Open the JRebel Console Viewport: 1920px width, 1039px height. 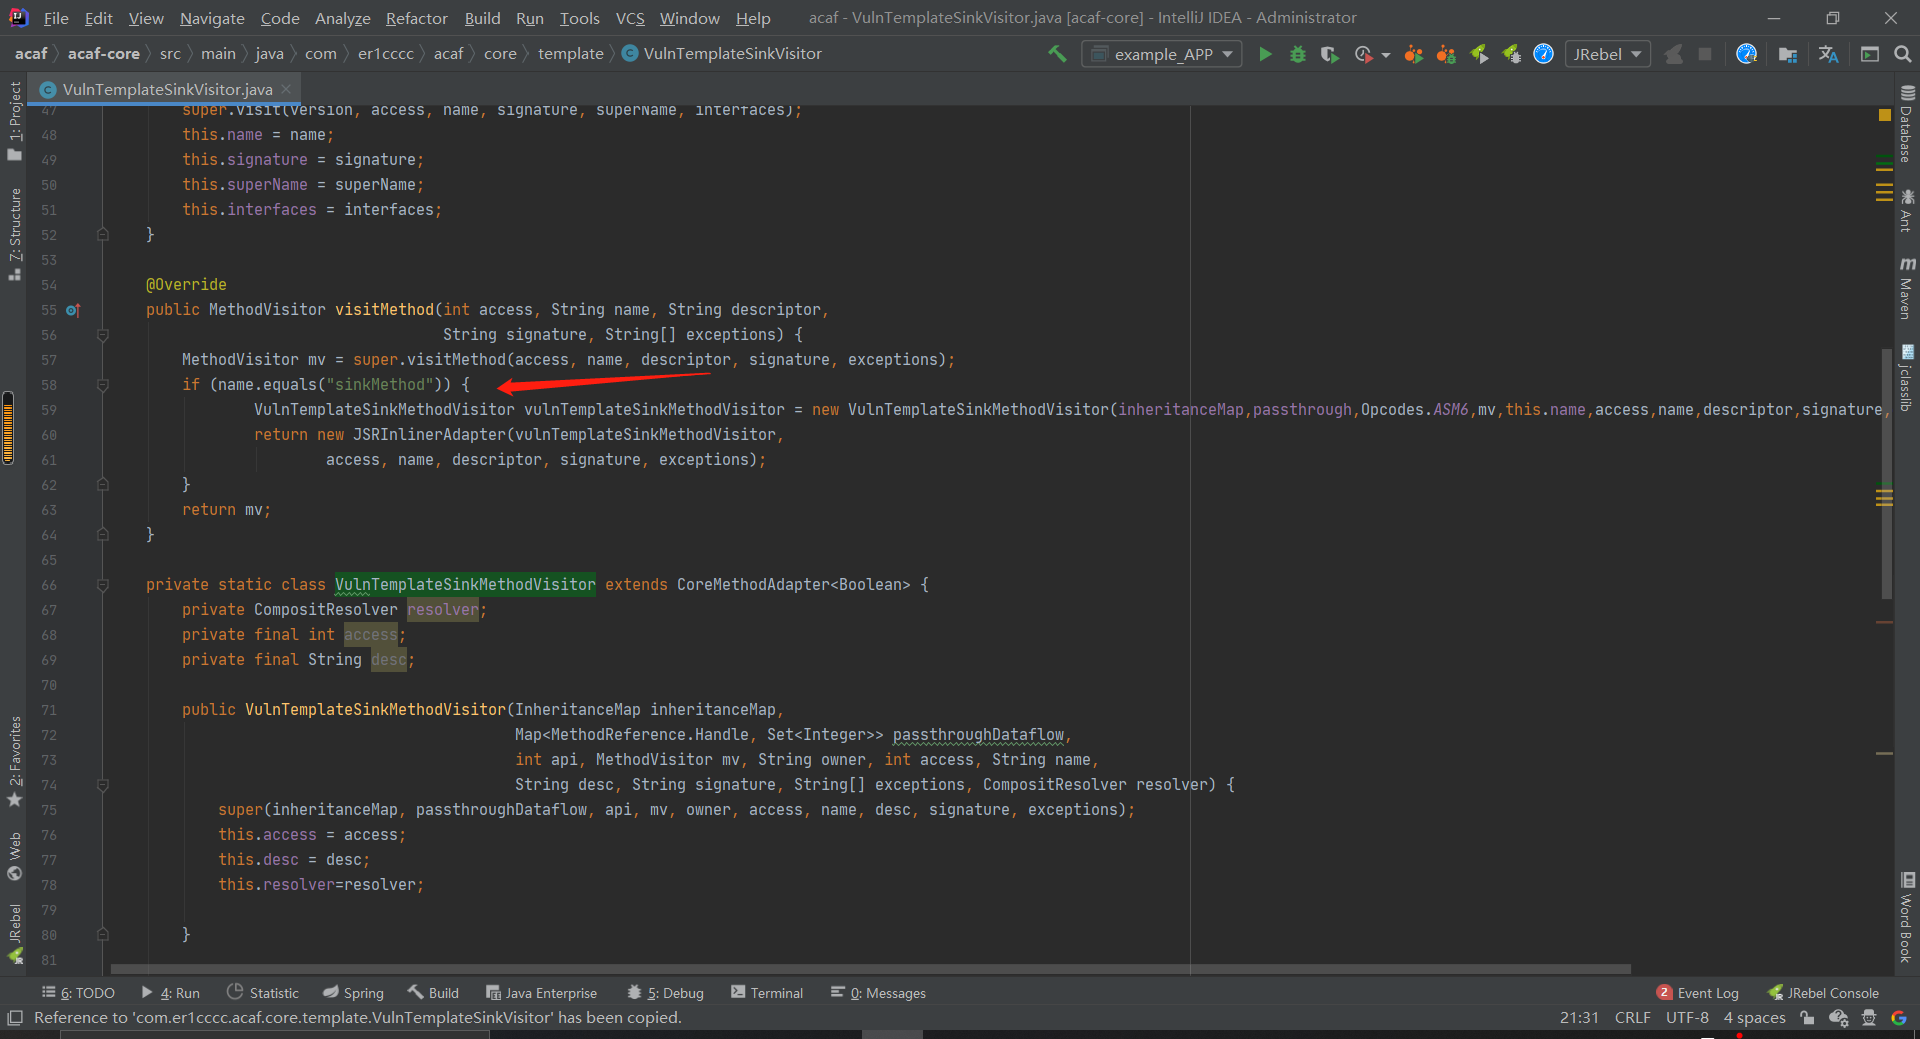(1823, 993)
